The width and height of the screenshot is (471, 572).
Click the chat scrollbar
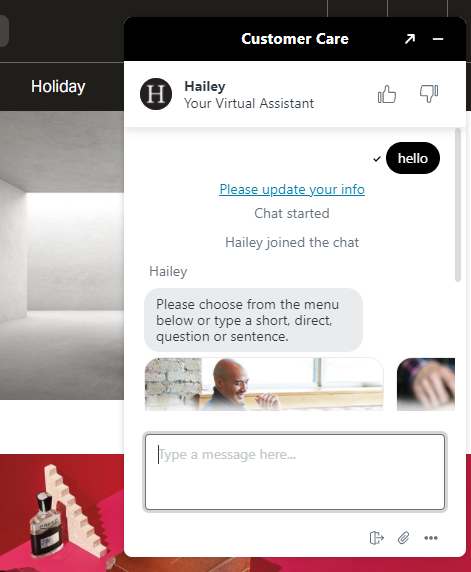pyautogui.click(x=458, y=205)
